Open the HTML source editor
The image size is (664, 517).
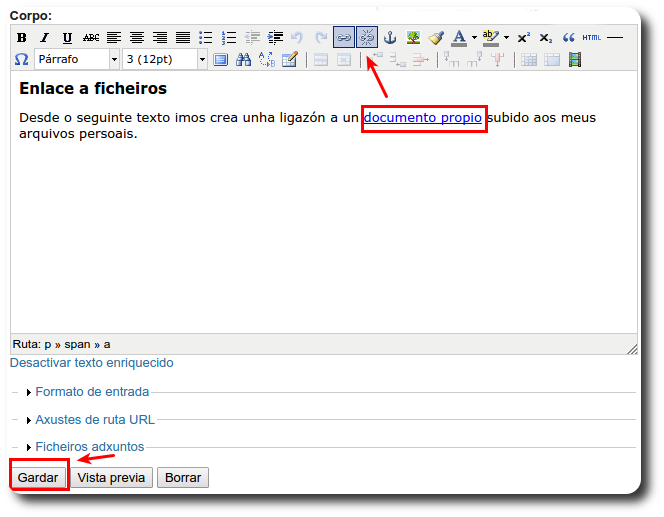(592, 38)
